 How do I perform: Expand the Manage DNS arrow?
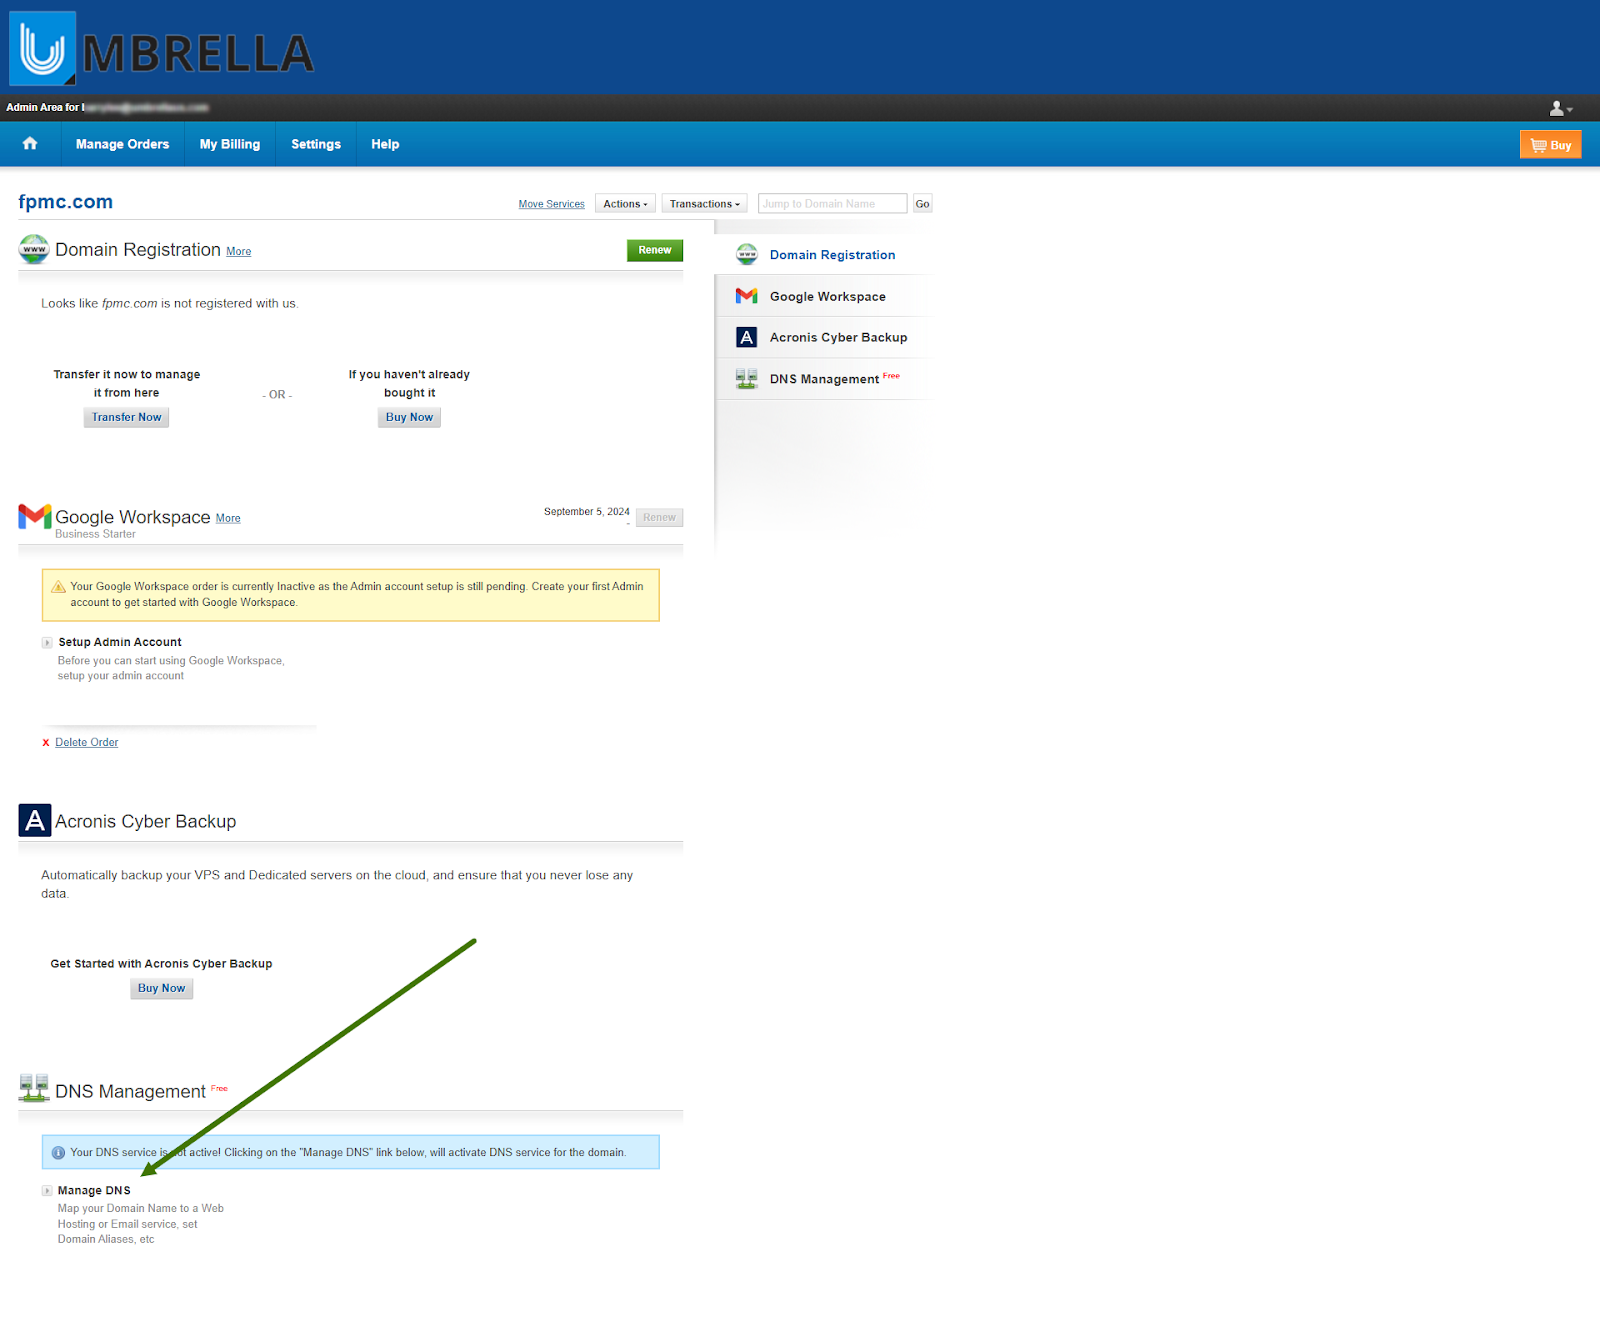coord(47,1191)
